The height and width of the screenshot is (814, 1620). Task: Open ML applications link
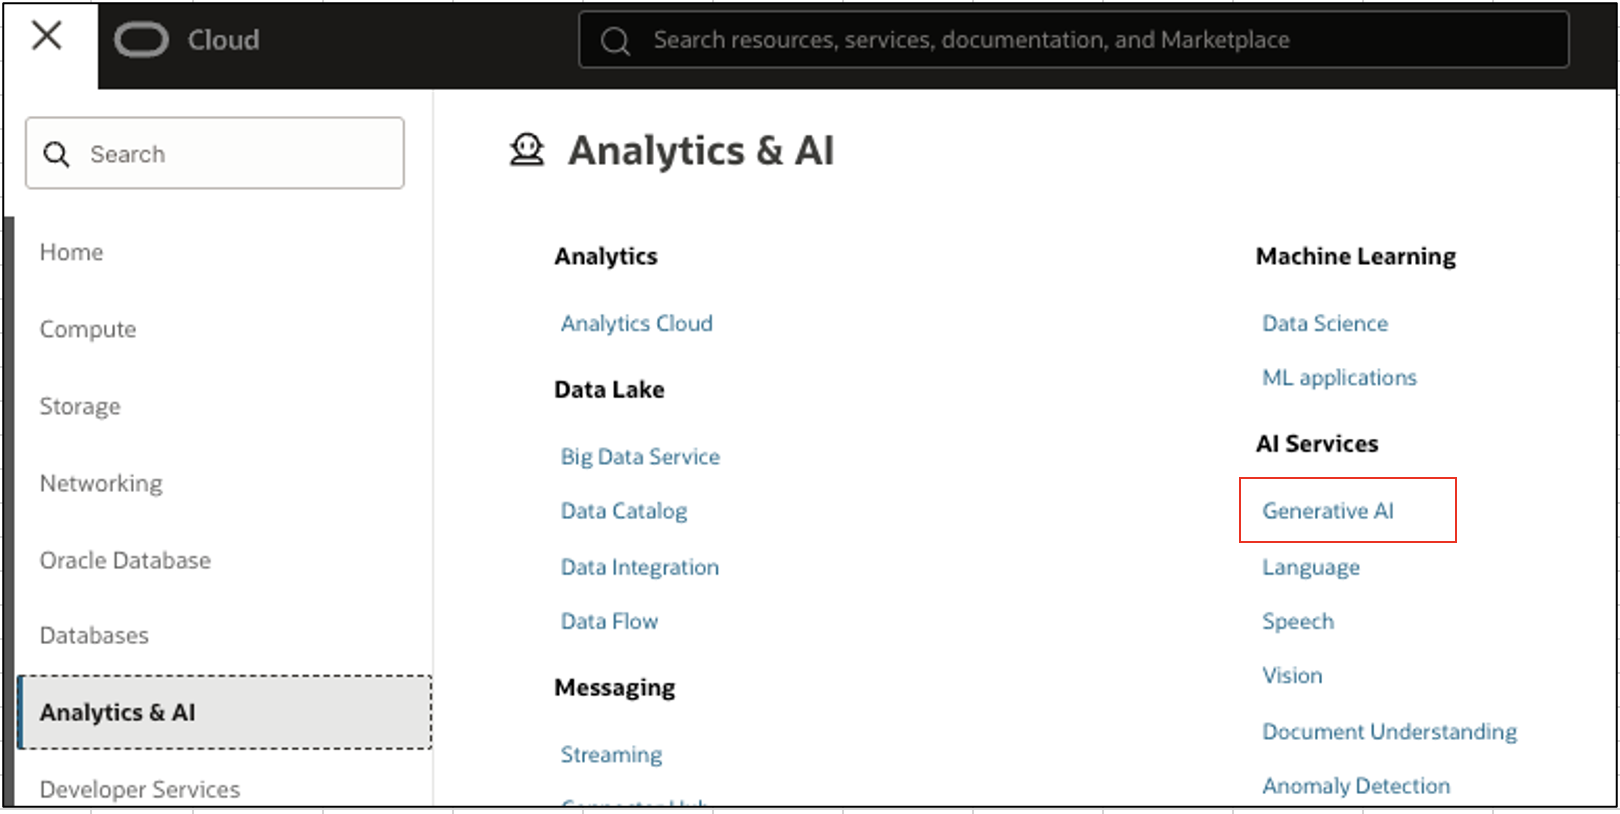(1339, 377)
